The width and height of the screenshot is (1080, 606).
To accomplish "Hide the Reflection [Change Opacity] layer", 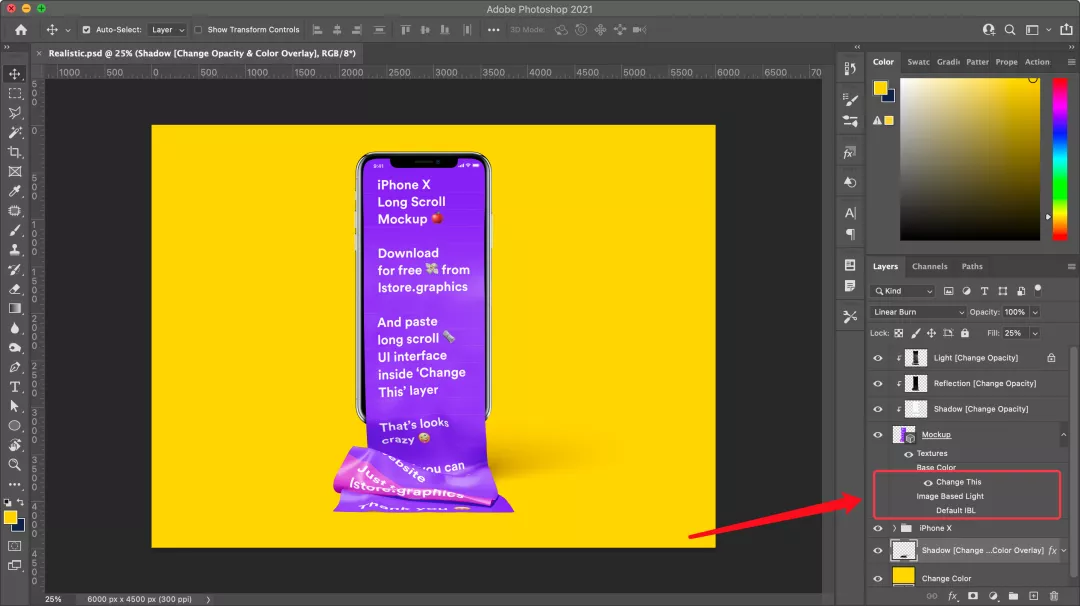I will [878, 383].
